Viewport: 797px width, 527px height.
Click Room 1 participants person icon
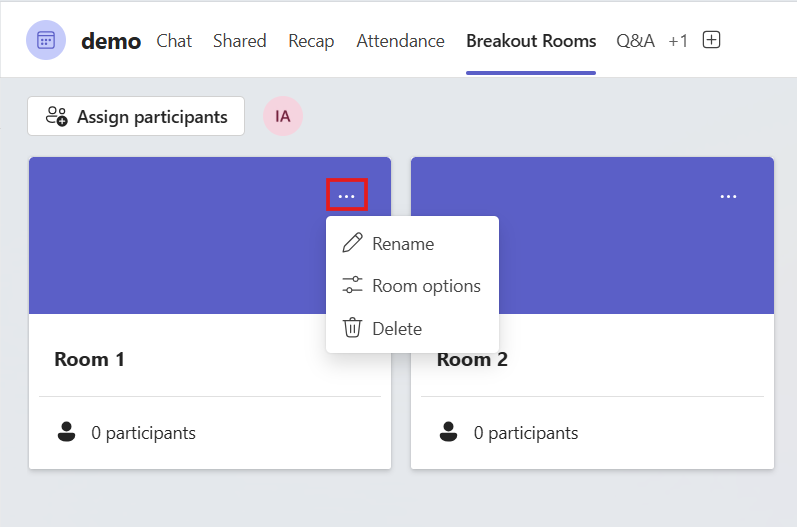pyautogui.click(x=66, y=432)
